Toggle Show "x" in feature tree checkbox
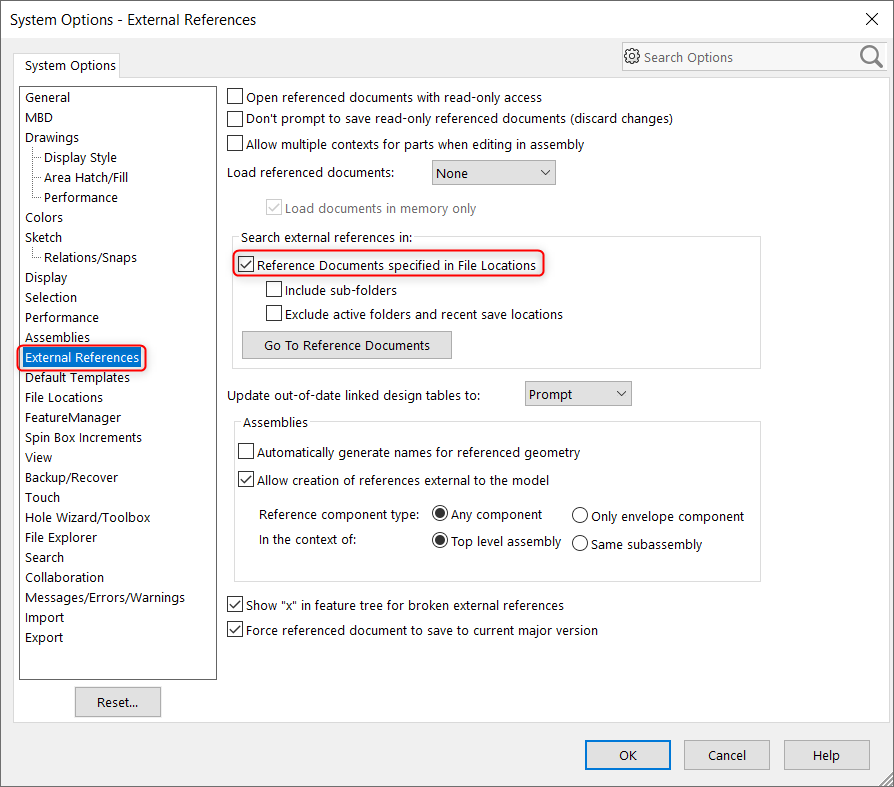Image resolution: width=894 pixels, height=787 pixels. point(235,605)
